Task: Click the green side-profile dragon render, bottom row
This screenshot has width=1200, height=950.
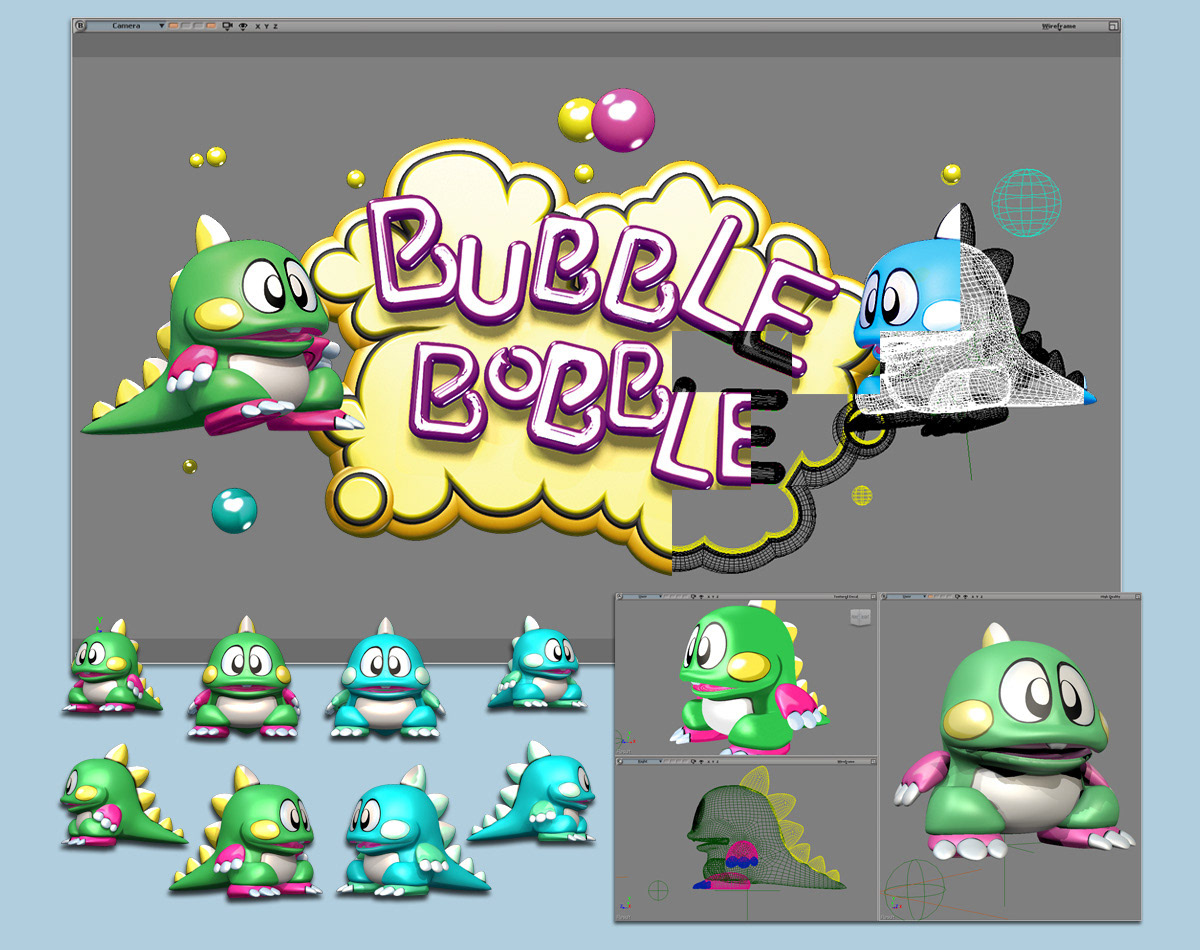Action: pos(120,797)
